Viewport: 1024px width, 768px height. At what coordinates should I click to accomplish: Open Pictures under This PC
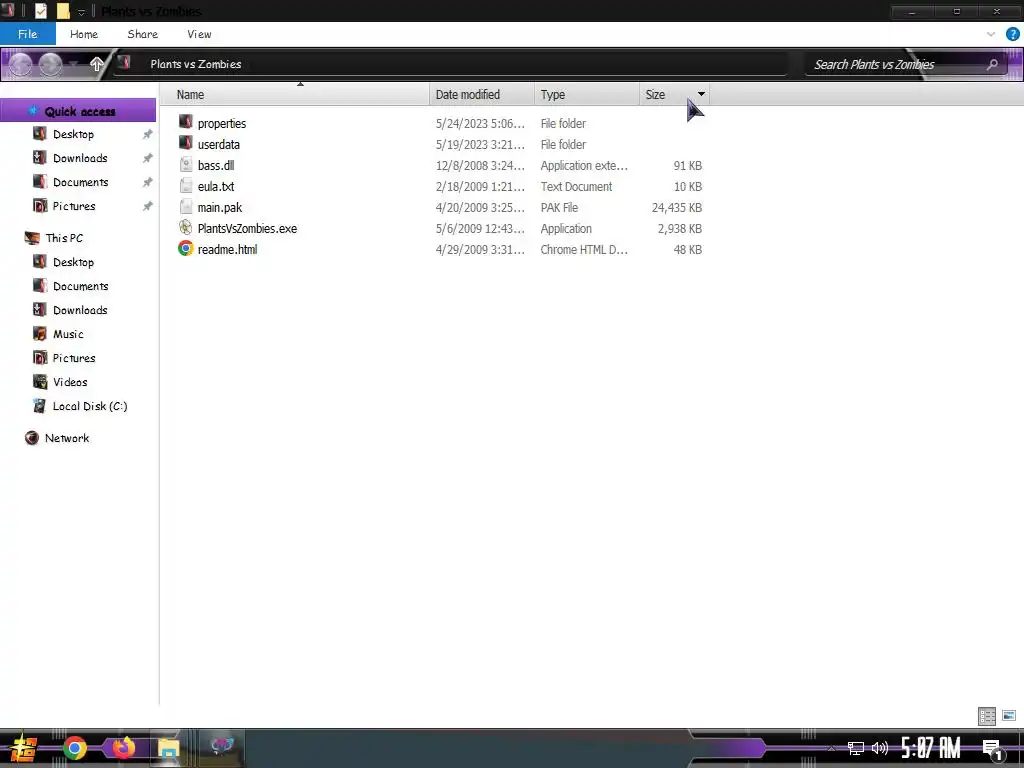point(74,358)
